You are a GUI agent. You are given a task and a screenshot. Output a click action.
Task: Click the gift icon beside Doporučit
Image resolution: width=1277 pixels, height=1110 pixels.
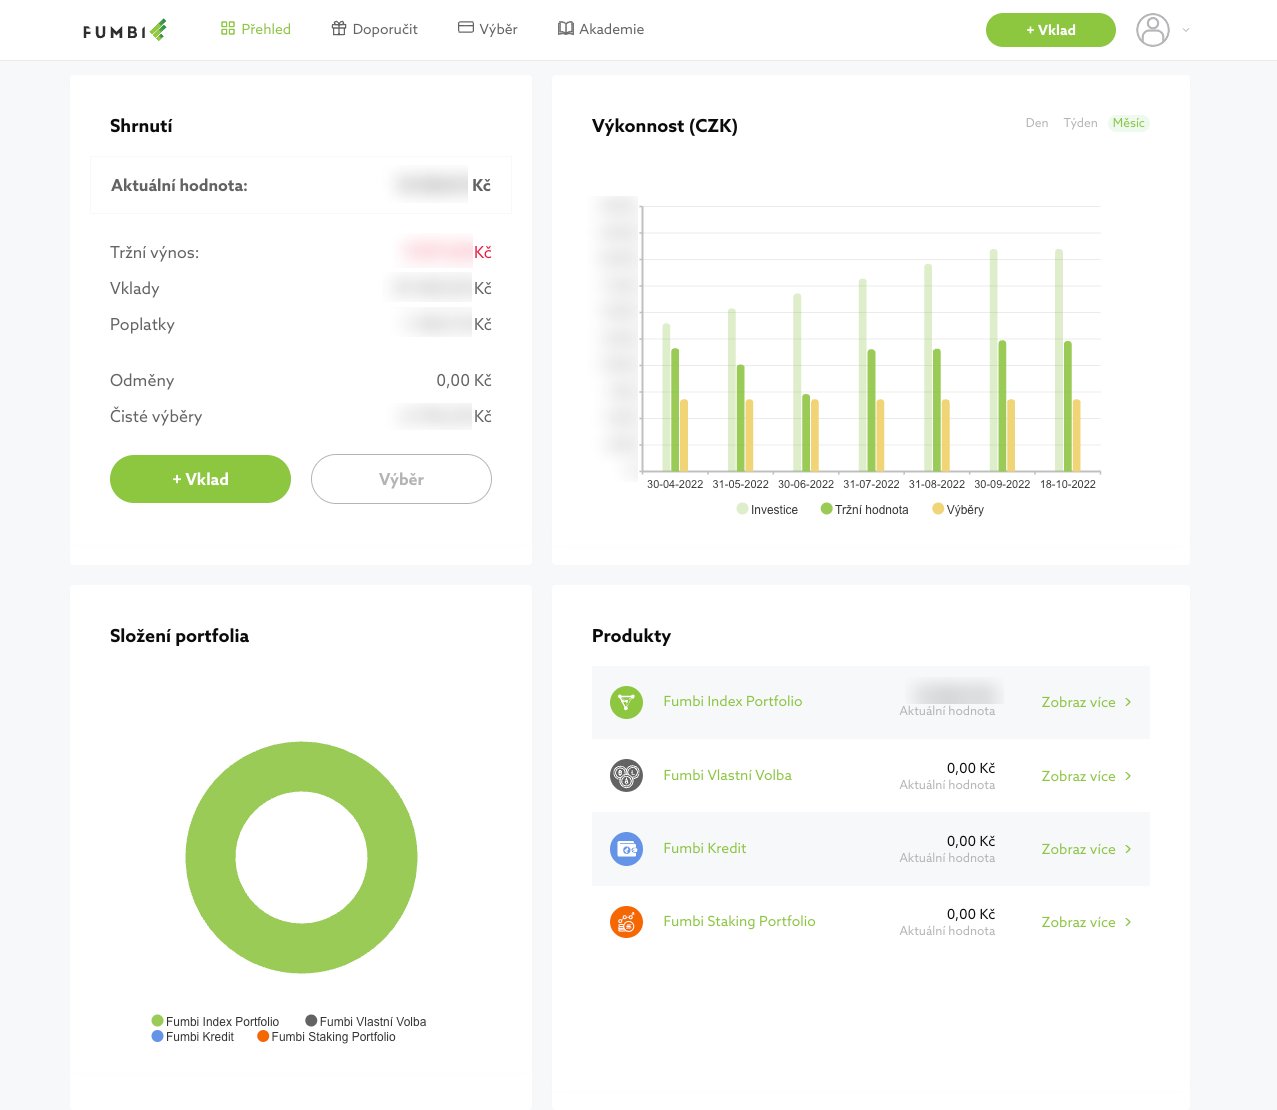click(339, 29)
